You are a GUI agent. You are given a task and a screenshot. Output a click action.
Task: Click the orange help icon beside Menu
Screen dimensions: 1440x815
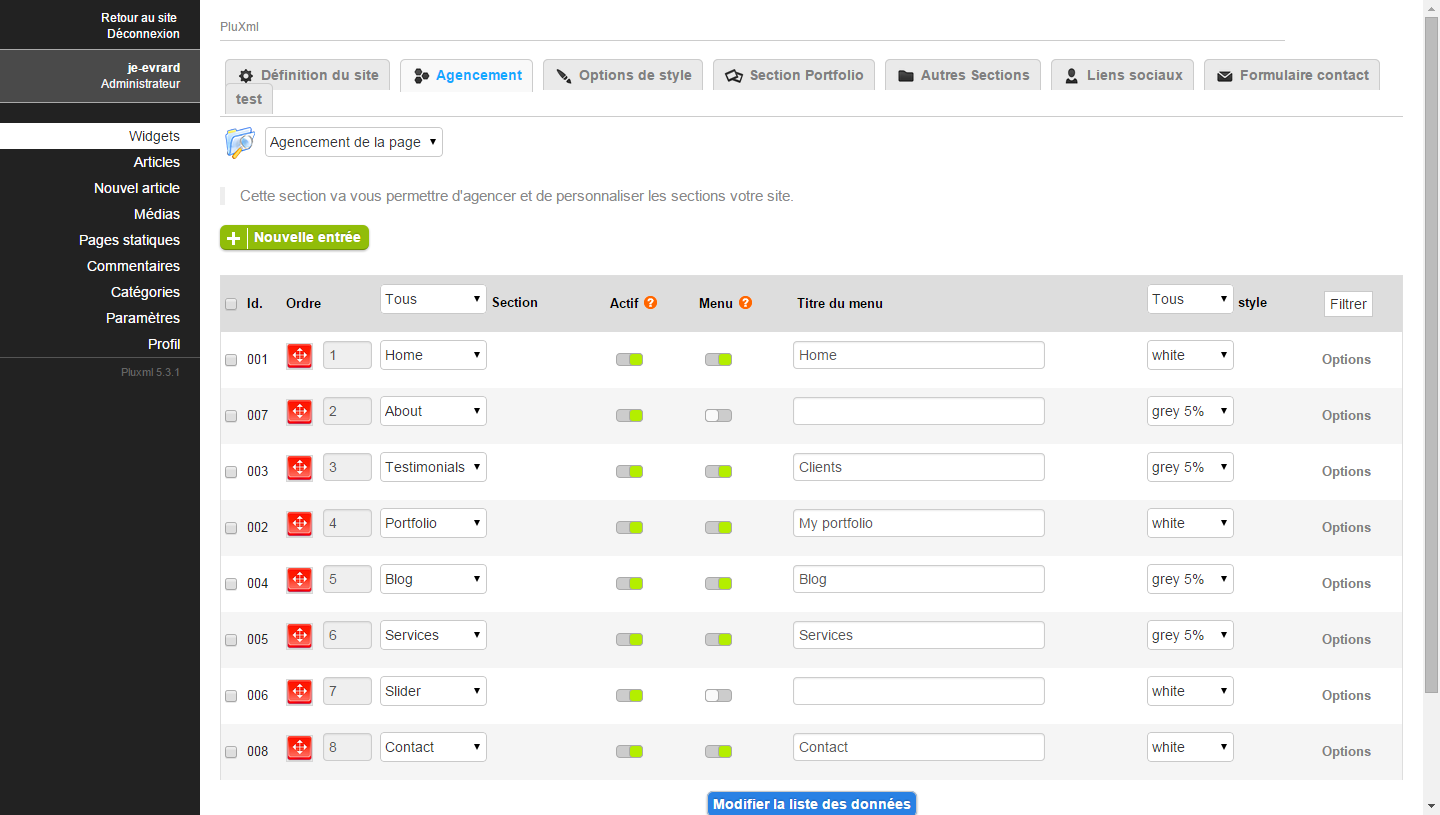pyautogui.click(x=745, y=303)
